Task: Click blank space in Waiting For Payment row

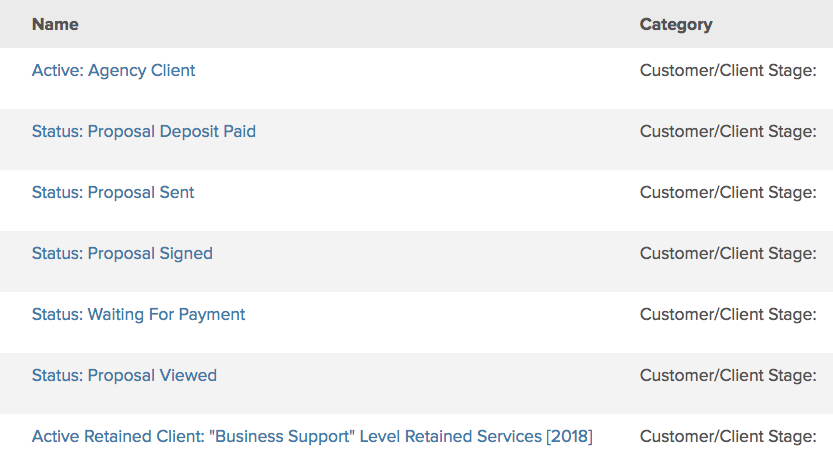Action: coord(440,314)
